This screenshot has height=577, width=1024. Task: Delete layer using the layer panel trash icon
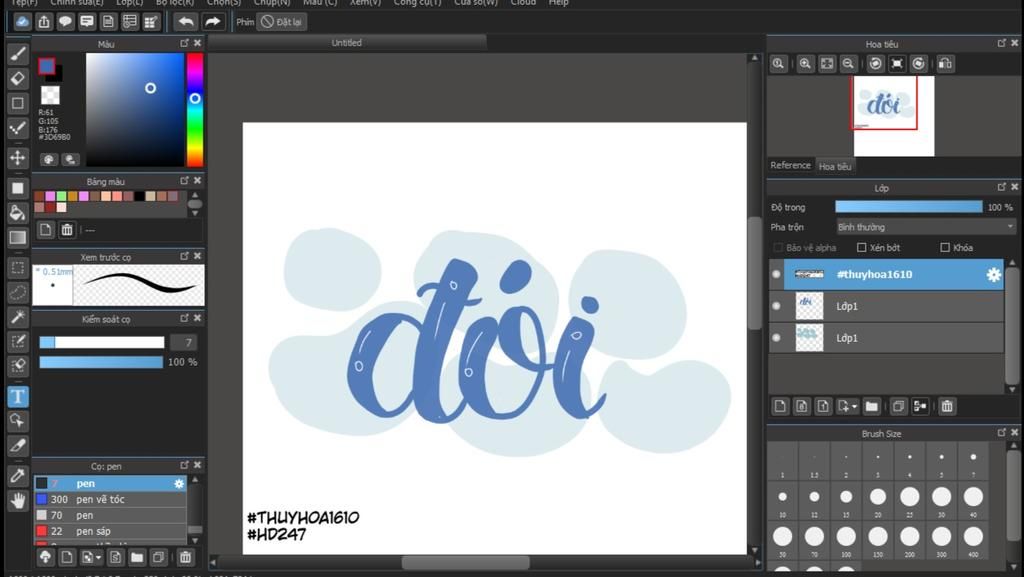pos(947,407)
